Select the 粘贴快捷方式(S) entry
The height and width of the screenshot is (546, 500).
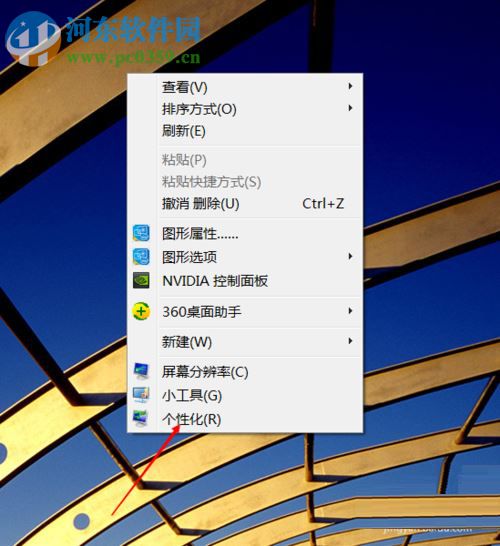point(245,182)
